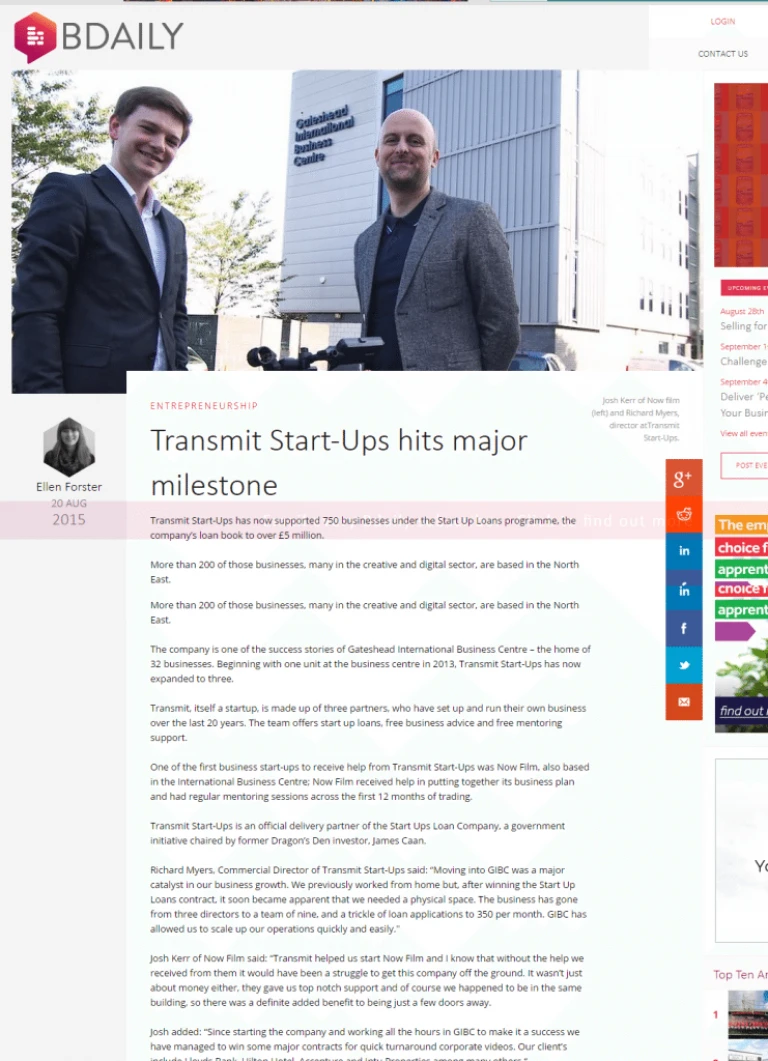Open Ellen Forster's author profile photo
This screenshot has height=1061, width=768.
click(69, 447)
